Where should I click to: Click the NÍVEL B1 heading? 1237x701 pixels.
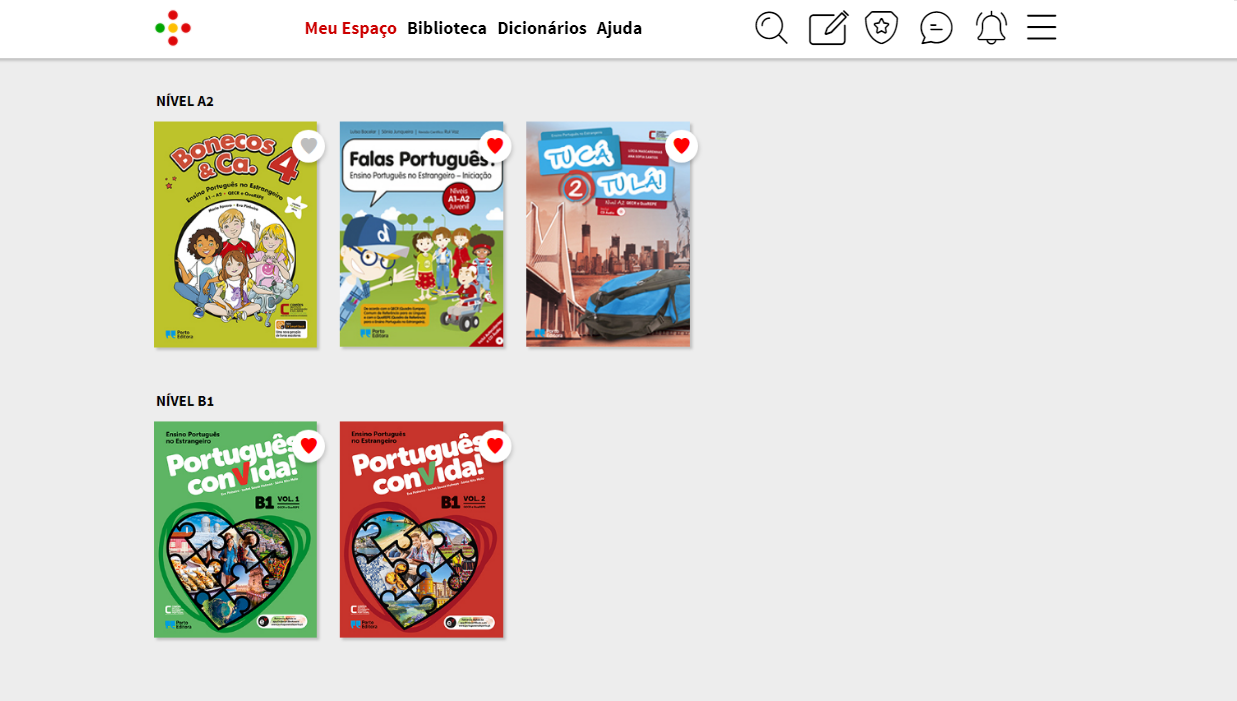tap(185, 401)
